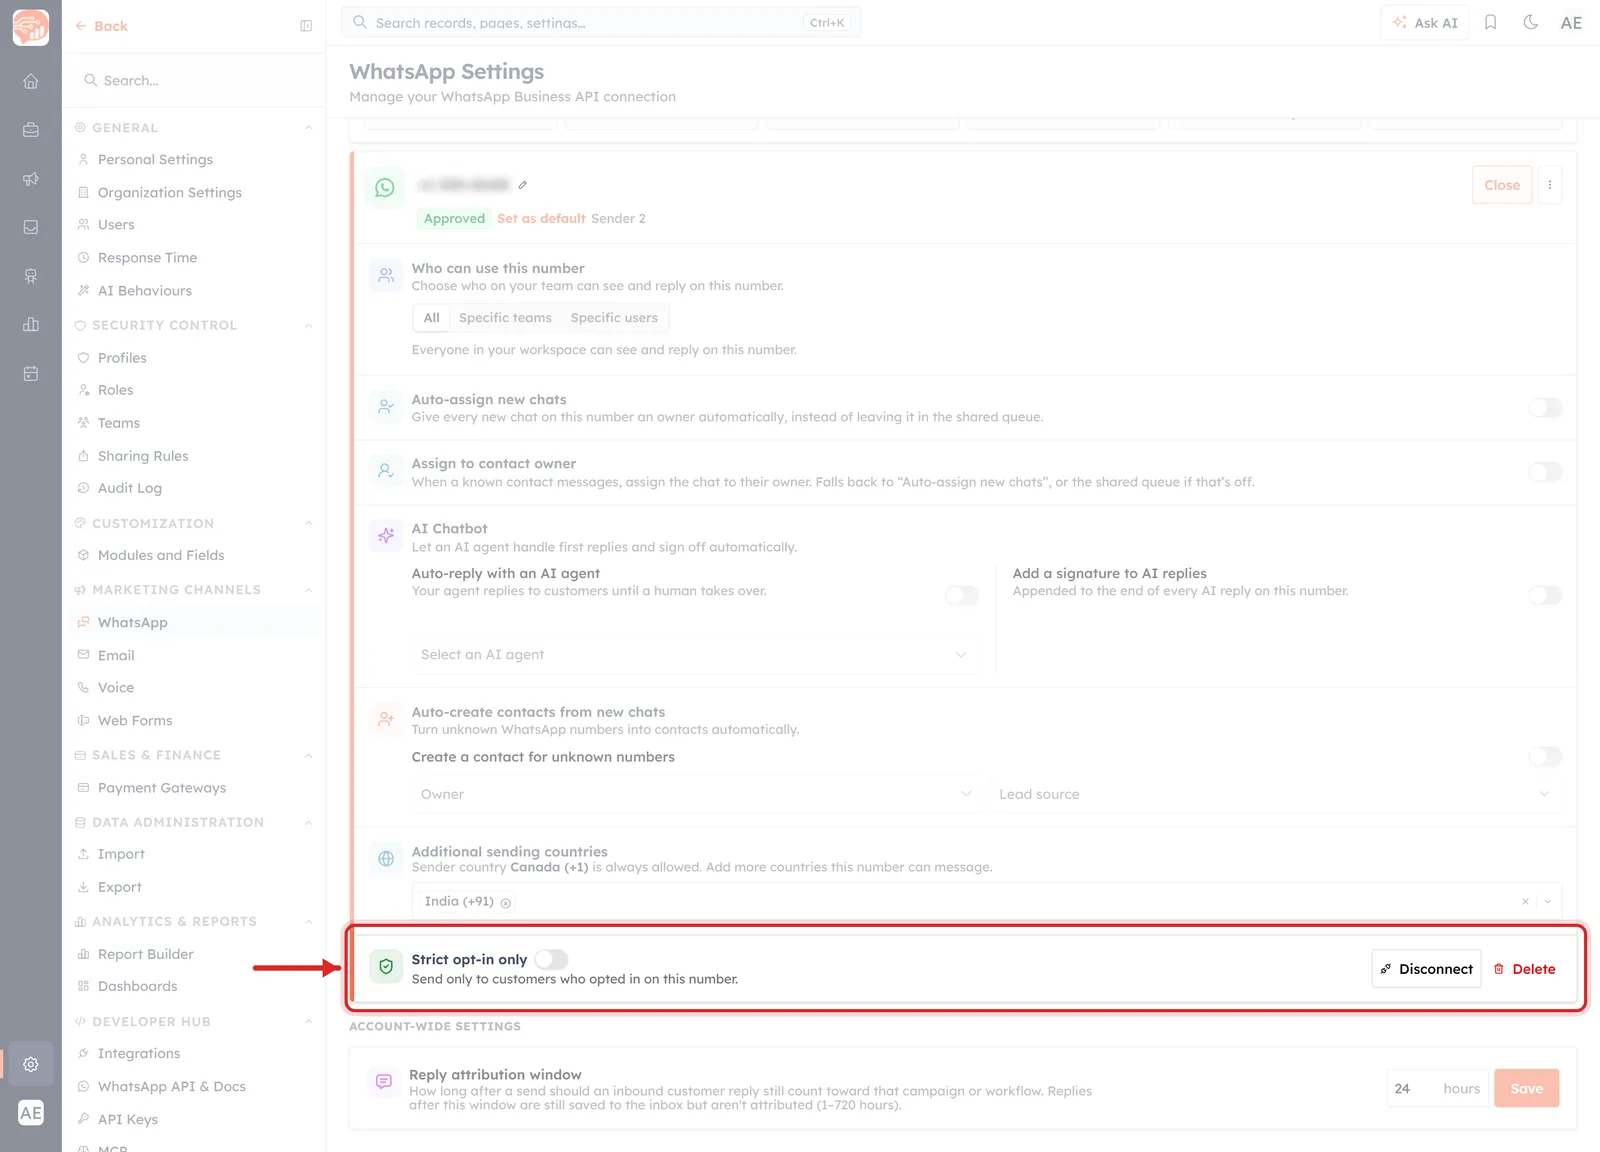
Task: Collapse the Security Control section
Action: tap(308, 325)
